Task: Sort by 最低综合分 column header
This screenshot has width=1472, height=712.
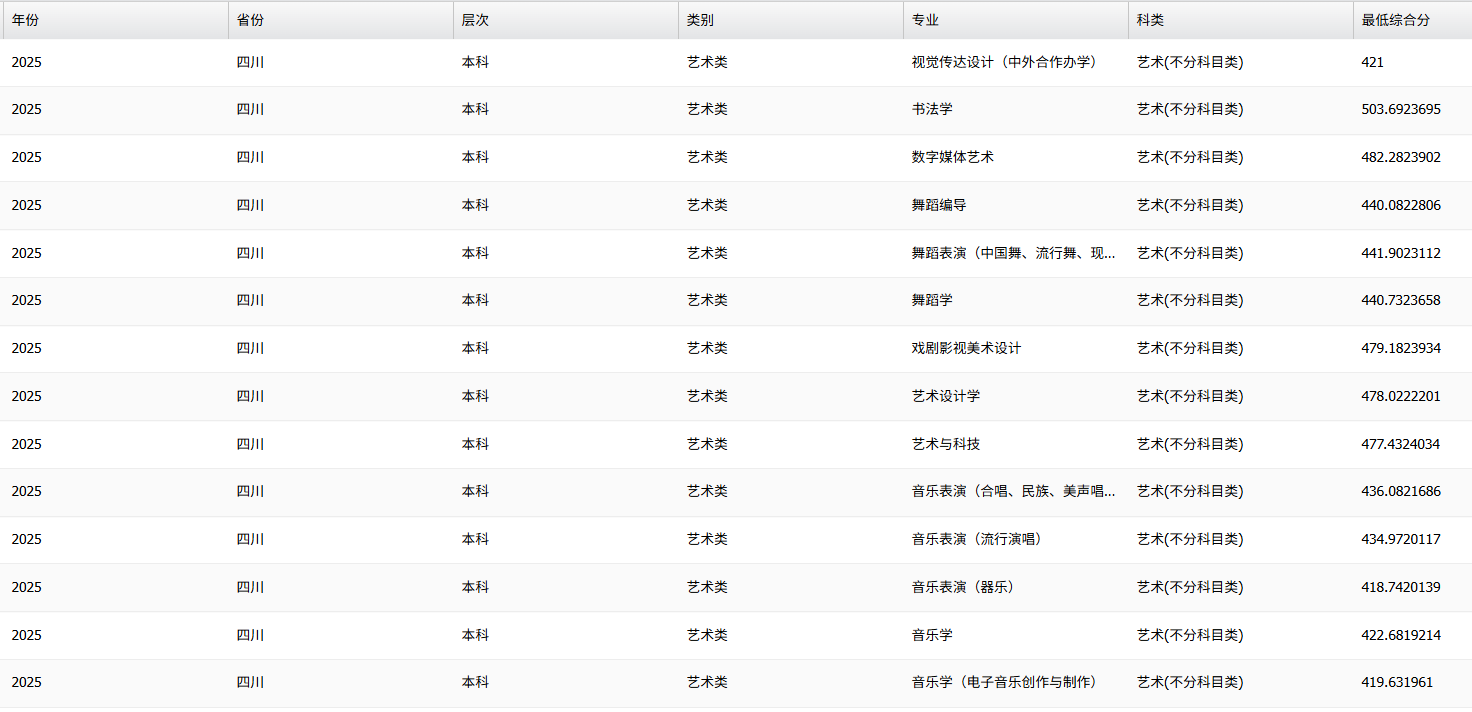Action: 1413,20
